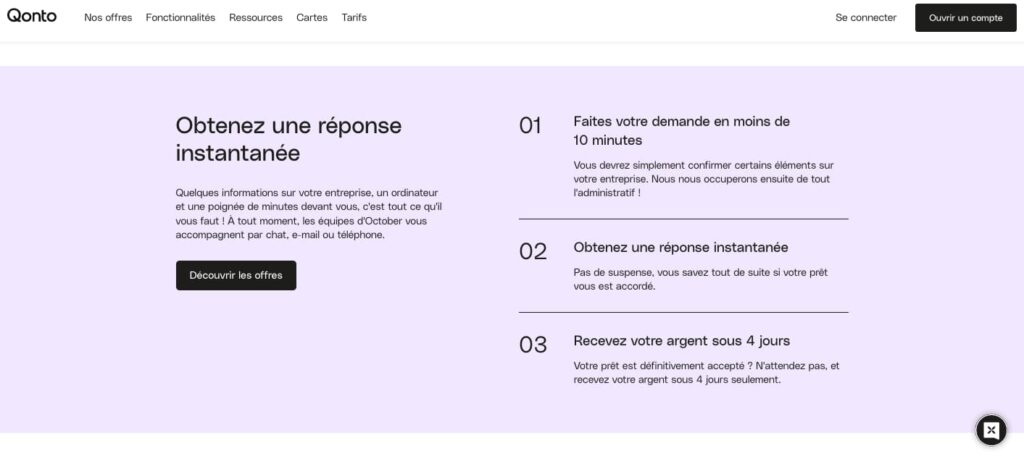The height and width of the screenshot is (459, 1024).
Task: Click the paragraph starting Quelques informations sur votre entreprise
Action: point(310,214)
